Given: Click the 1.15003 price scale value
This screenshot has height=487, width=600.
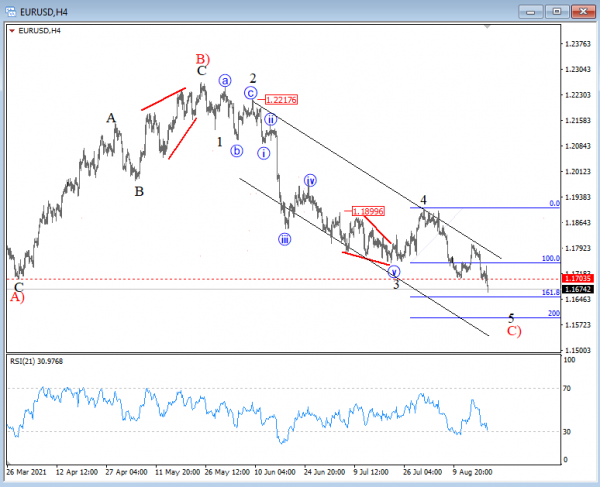Looking at the screenshot, I should (578, 350).
